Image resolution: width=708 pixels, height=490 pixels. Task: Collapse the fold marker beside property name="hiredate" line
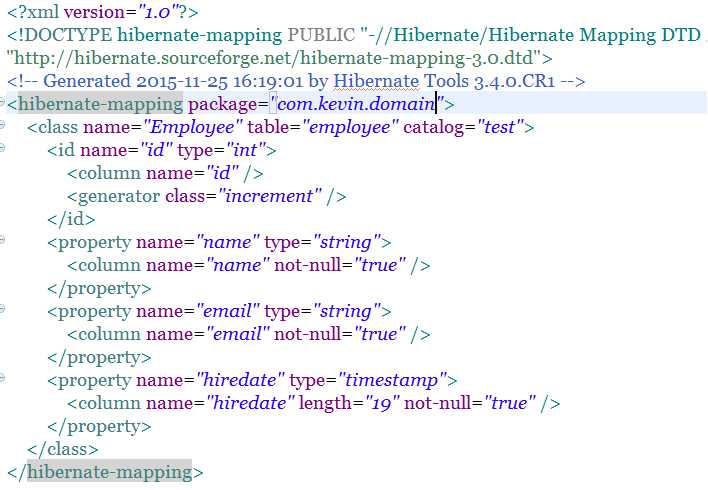(x=2, y=378)
